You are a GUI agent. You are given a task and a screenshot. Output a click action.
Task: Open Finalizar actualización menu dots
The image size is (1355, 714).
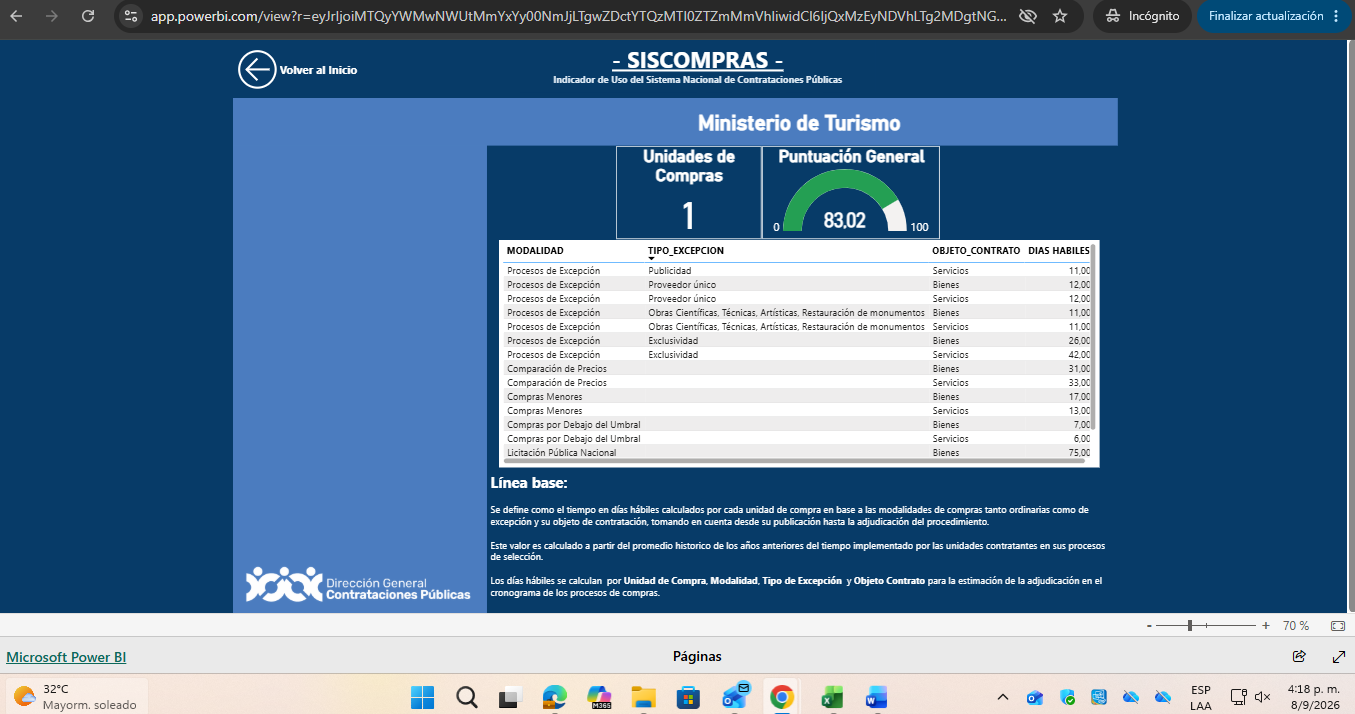tap(1336, 16)
